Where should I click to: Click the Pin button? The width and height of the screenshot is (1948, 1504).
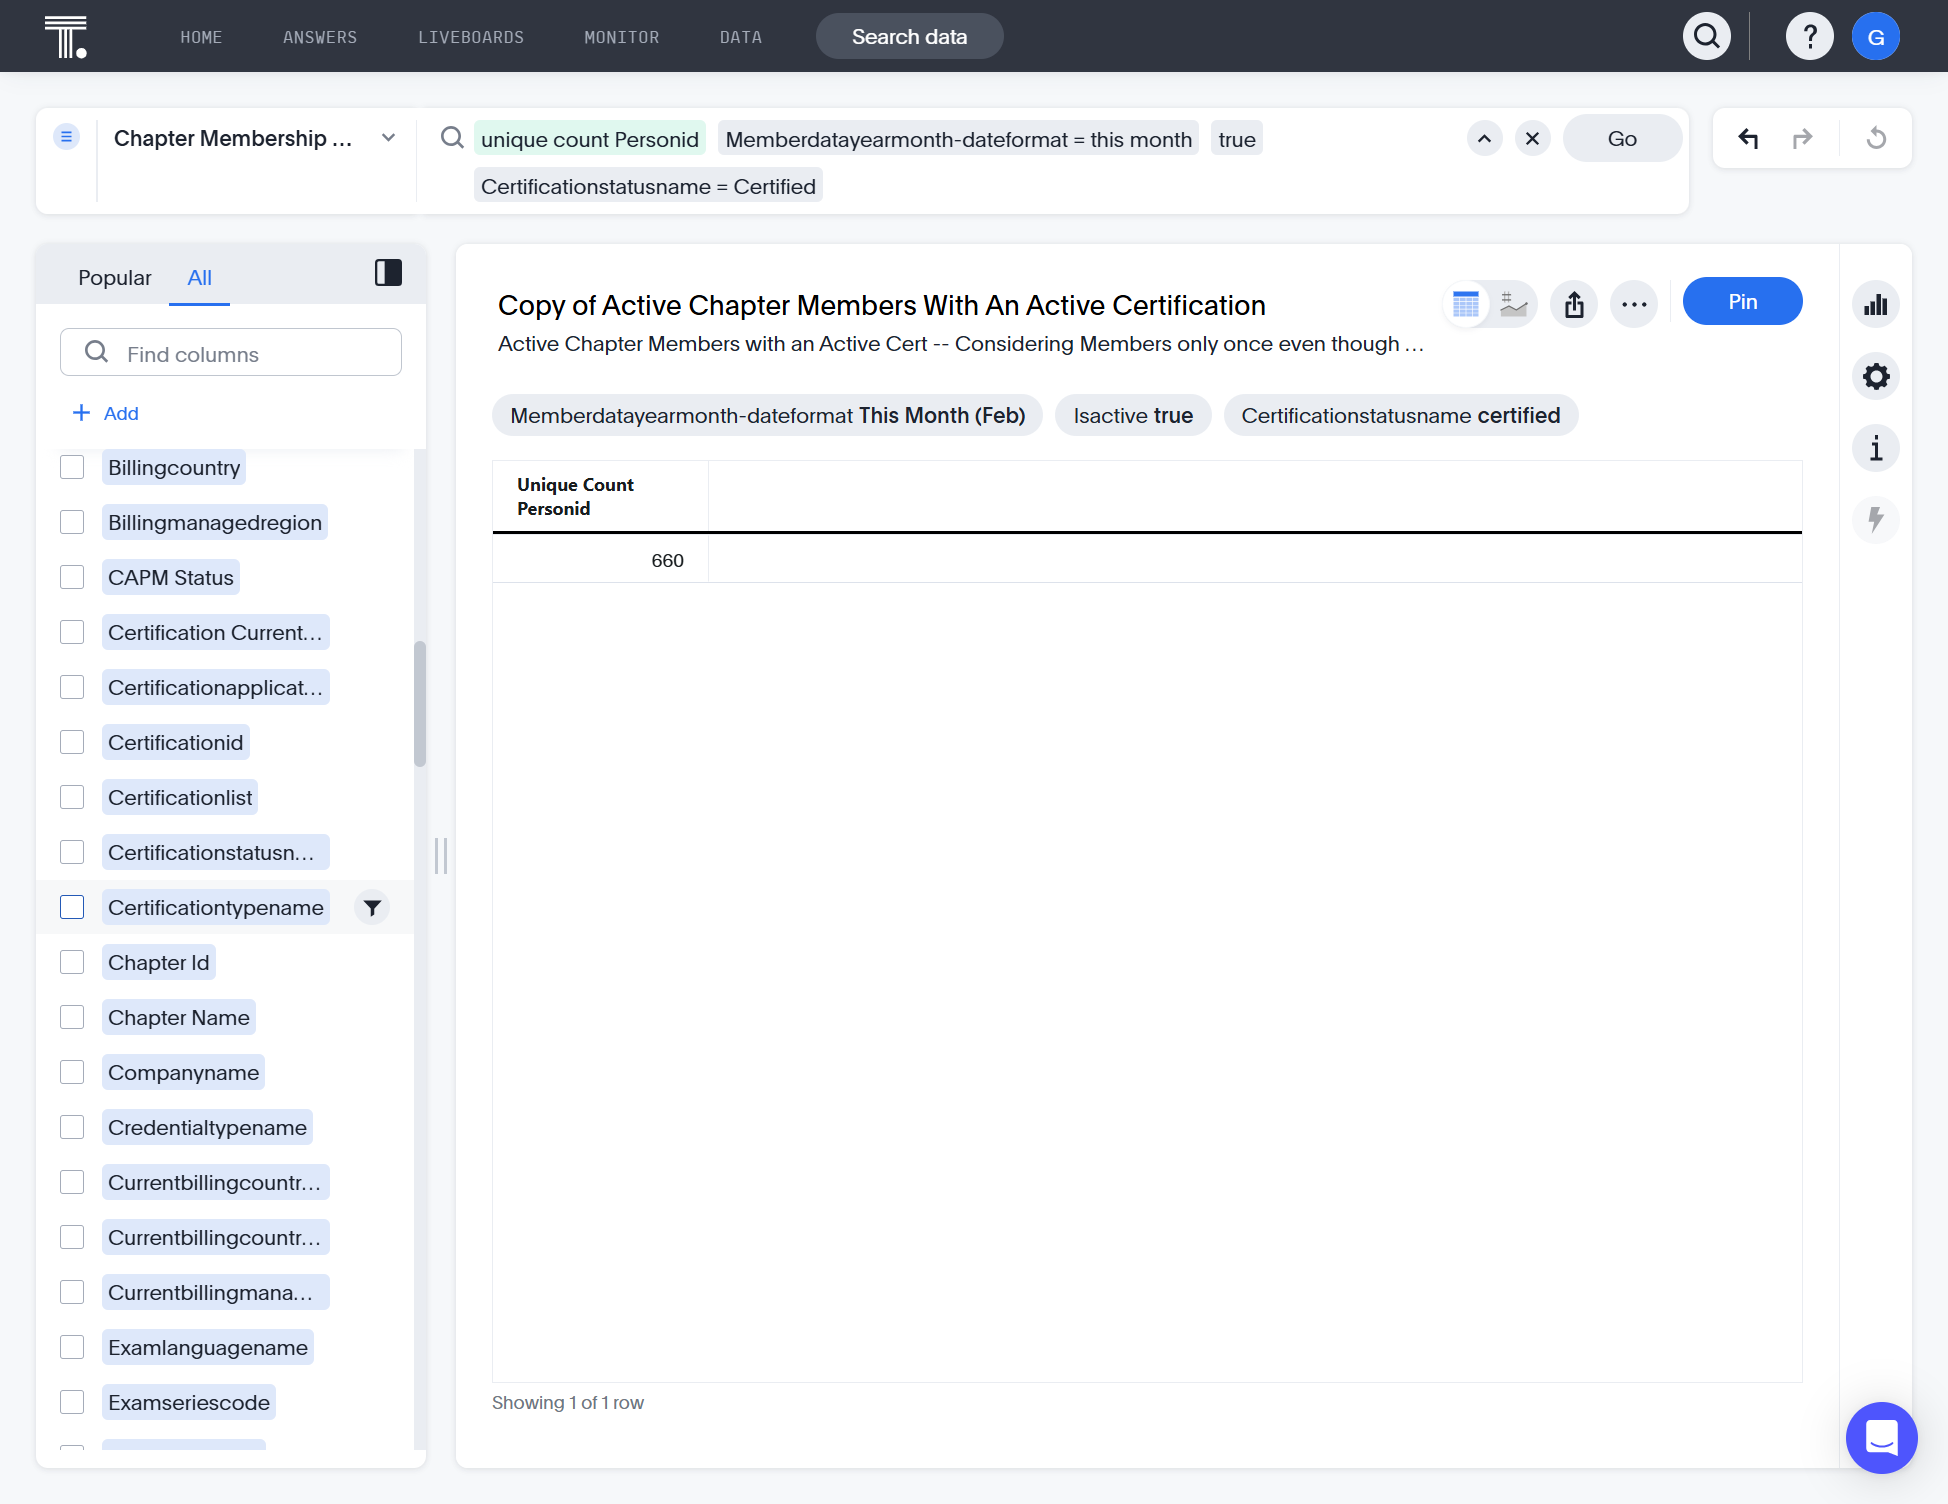(x=1742, y=302)
